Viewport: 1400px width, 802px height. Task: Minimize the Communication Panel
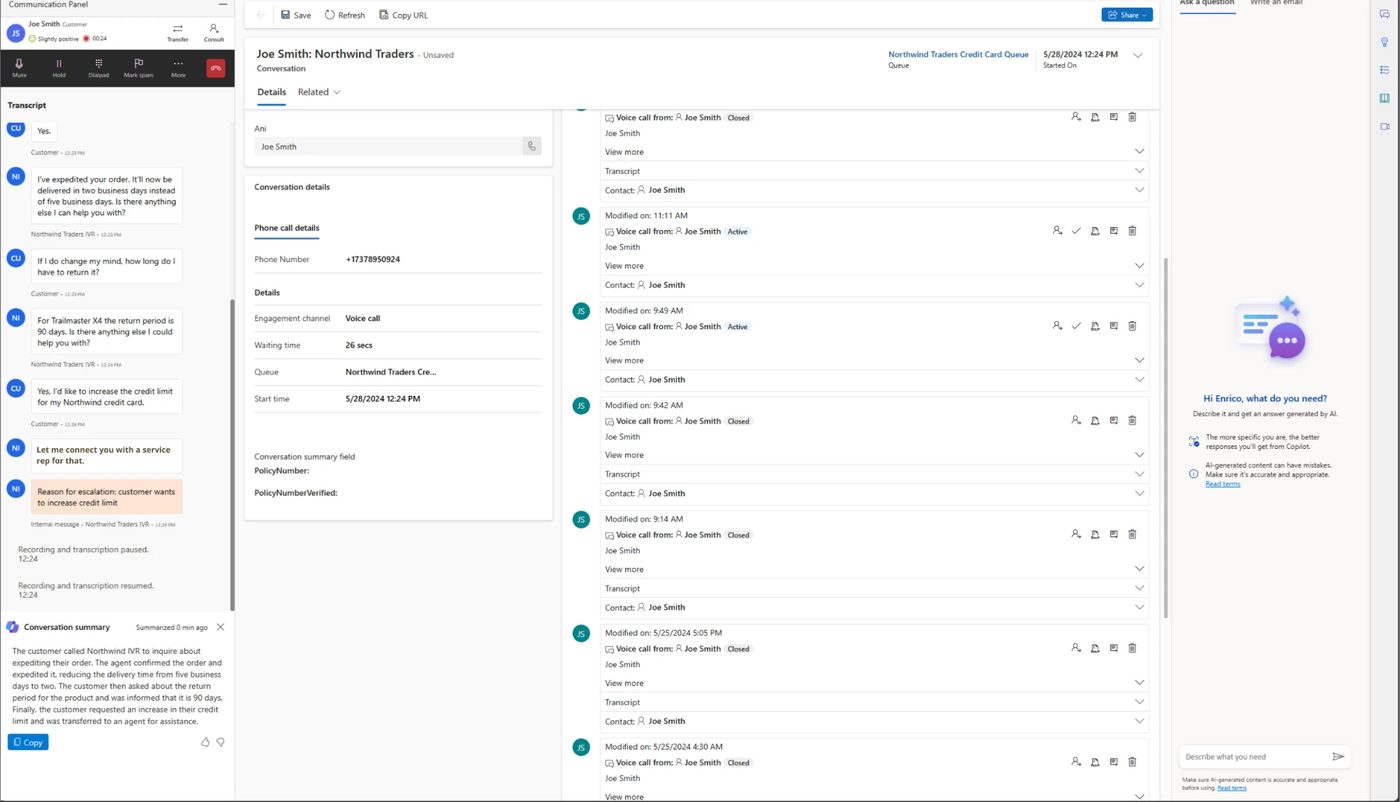[x=222, y=4]
